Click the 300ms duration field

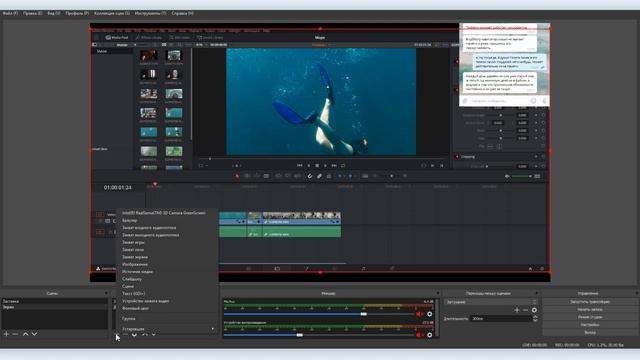click(x=501, y=318)
